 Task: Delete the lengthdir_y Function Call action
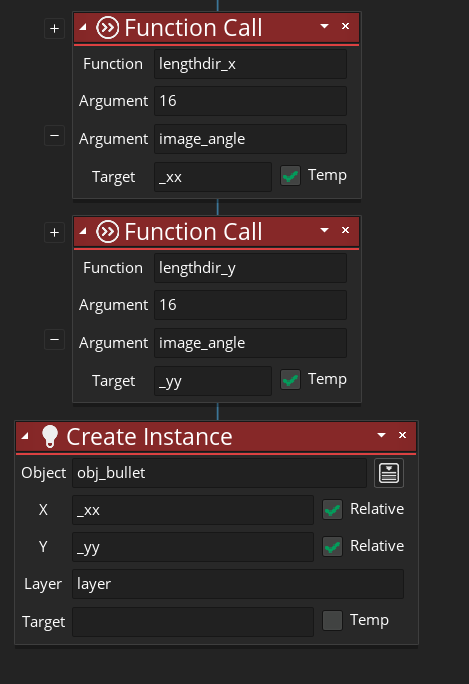click(345, 230)
